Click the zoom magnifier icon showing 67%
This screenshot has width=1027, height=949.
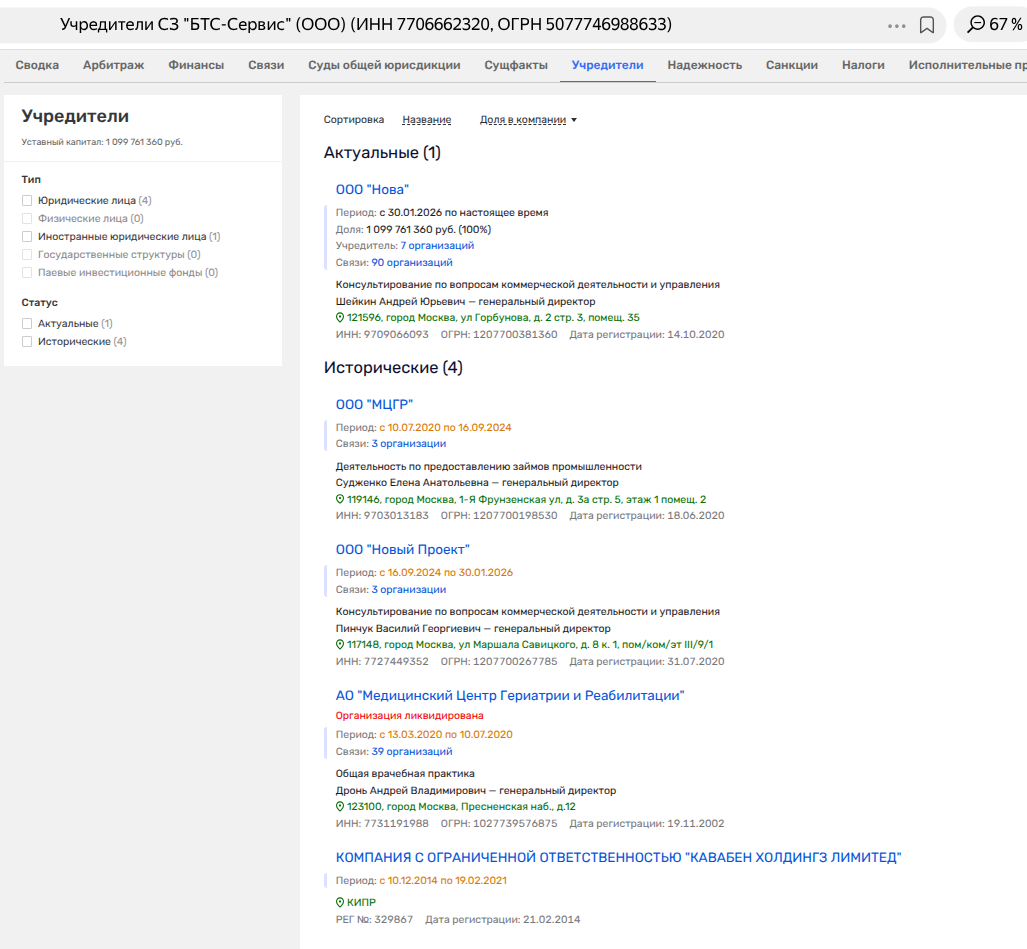coord(976,25)
